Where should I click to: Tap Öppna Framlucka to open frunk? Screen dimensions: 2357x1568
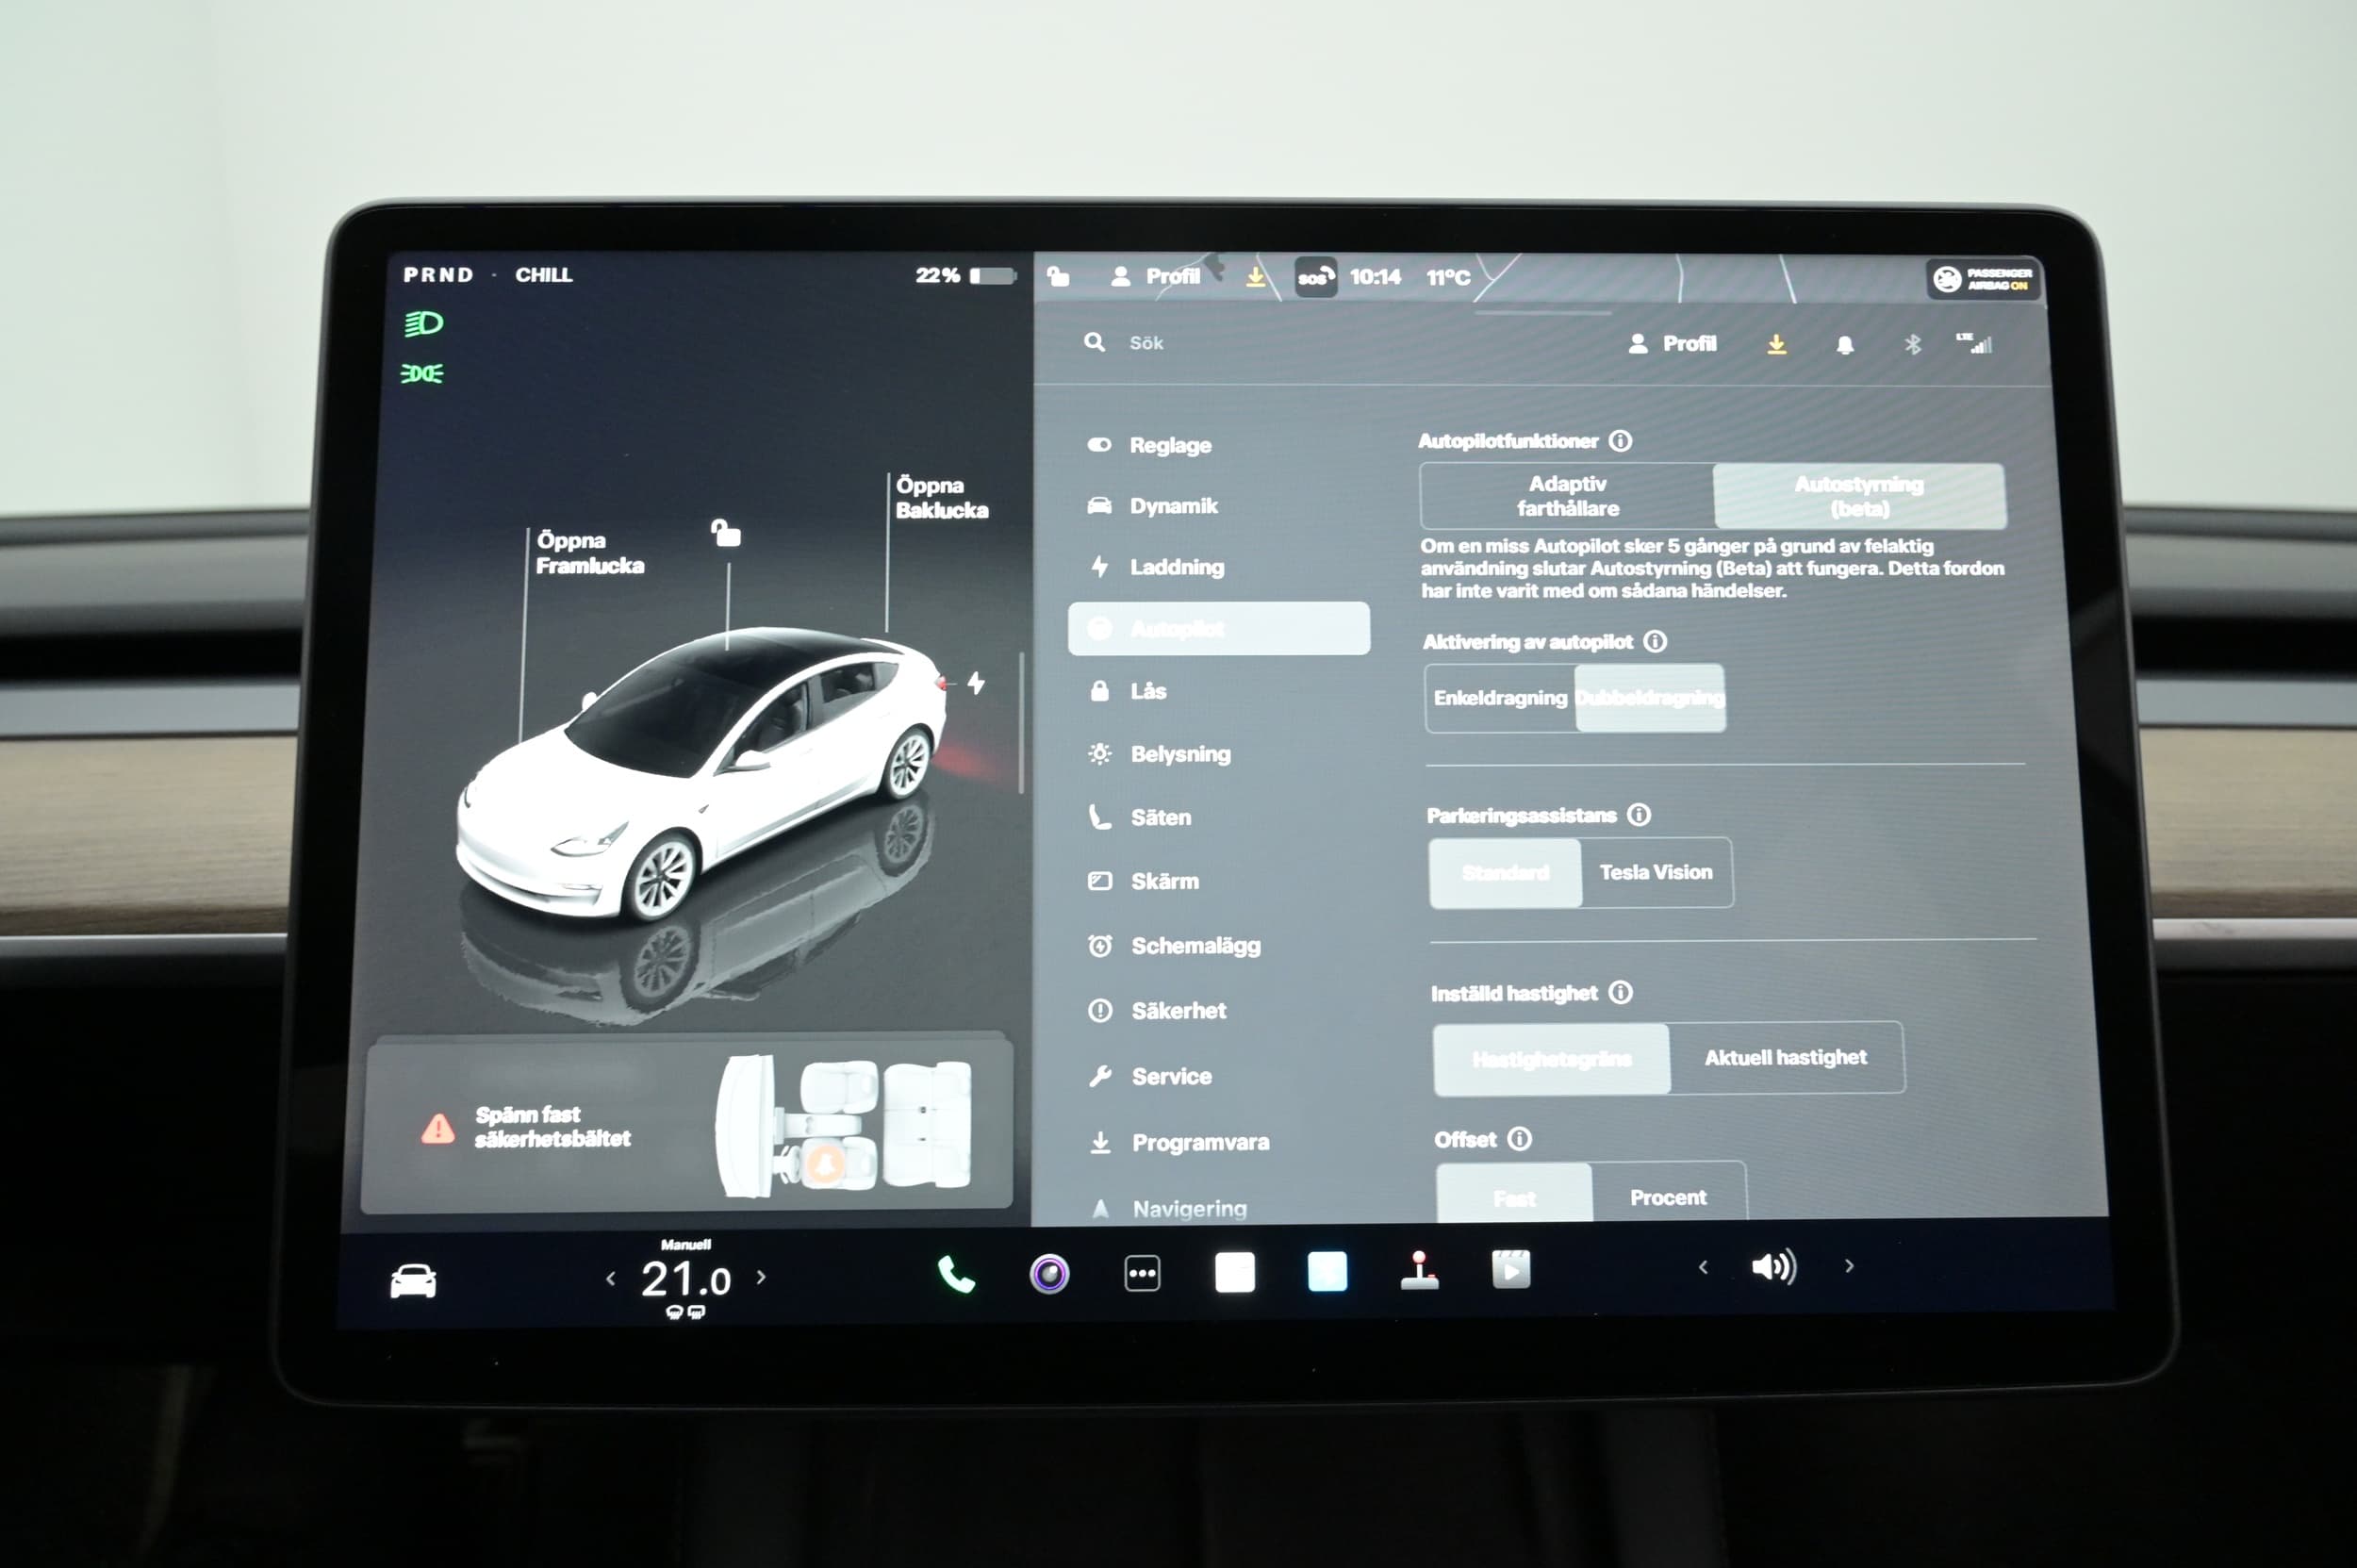(589, 553)
